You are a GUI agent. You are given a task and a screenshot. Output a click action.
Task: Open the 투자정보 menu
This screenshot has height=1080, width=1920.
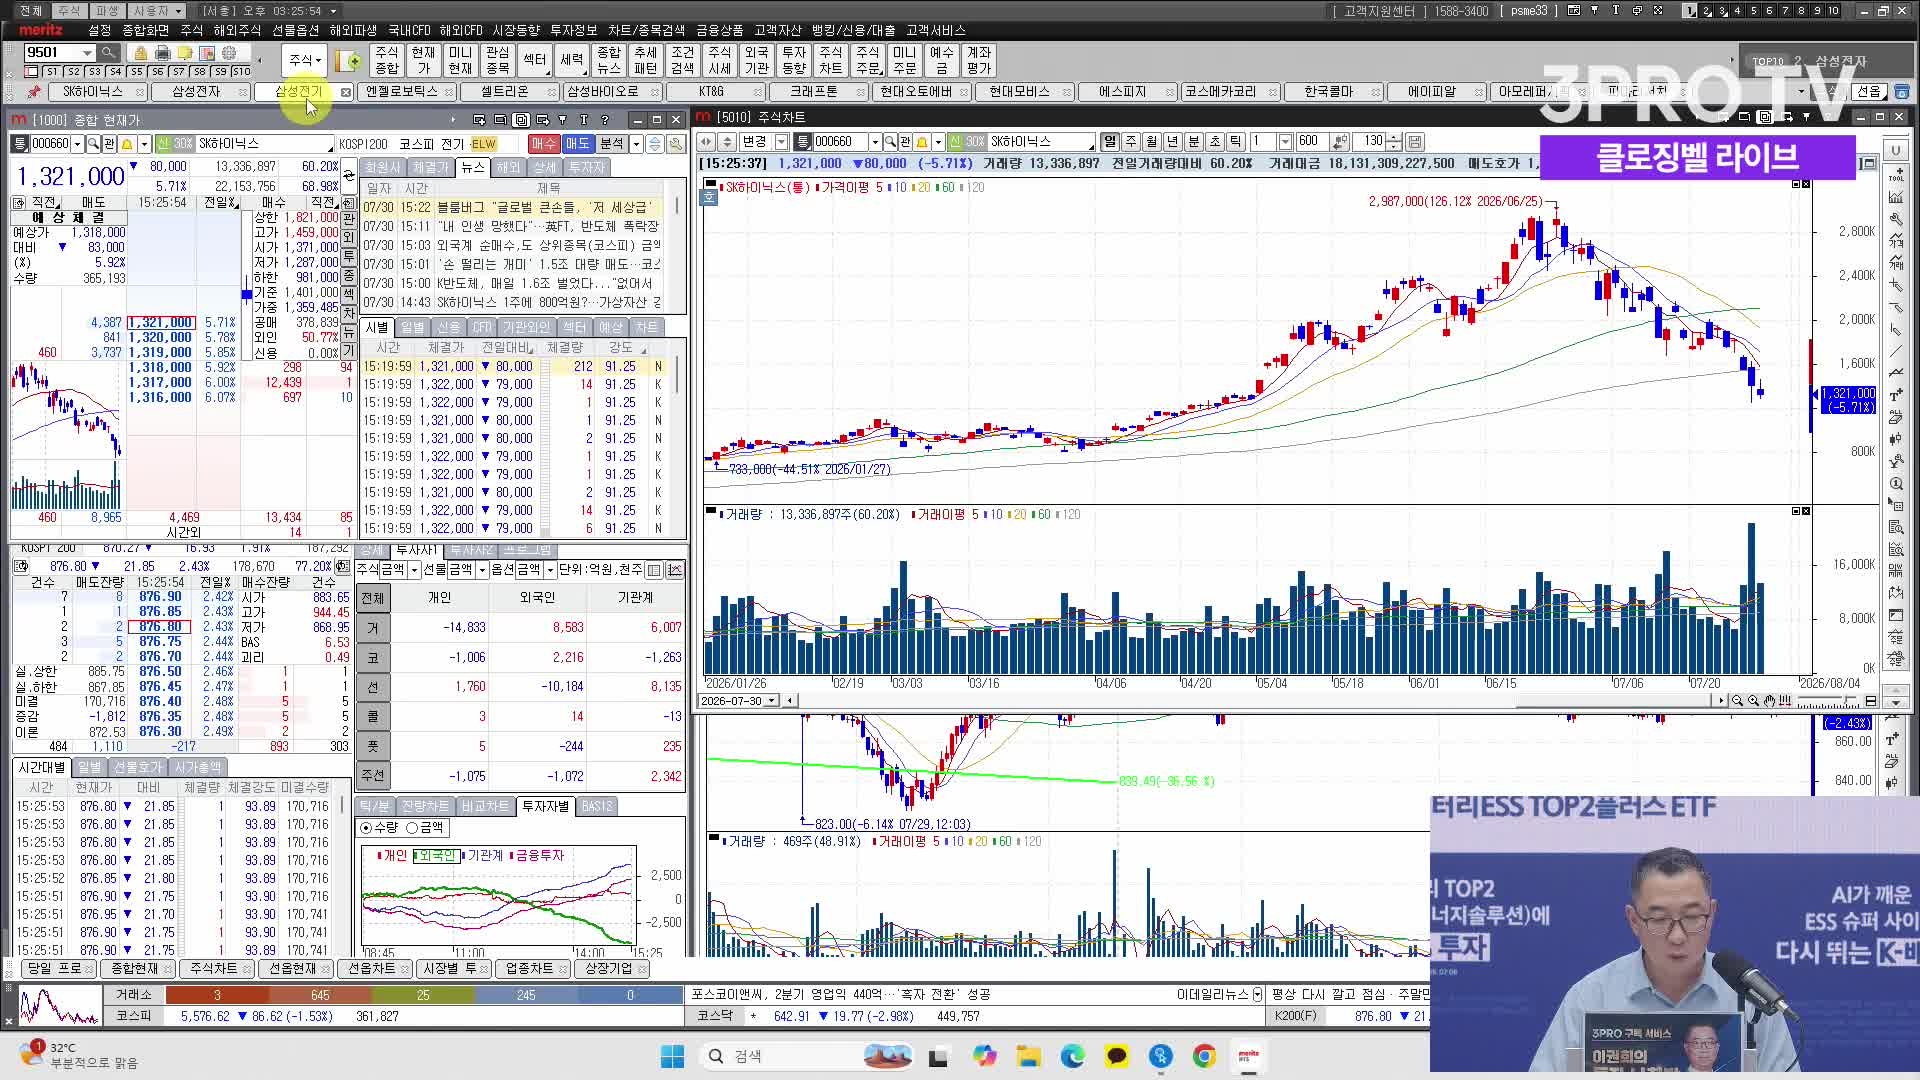click(x=574, y=31)
